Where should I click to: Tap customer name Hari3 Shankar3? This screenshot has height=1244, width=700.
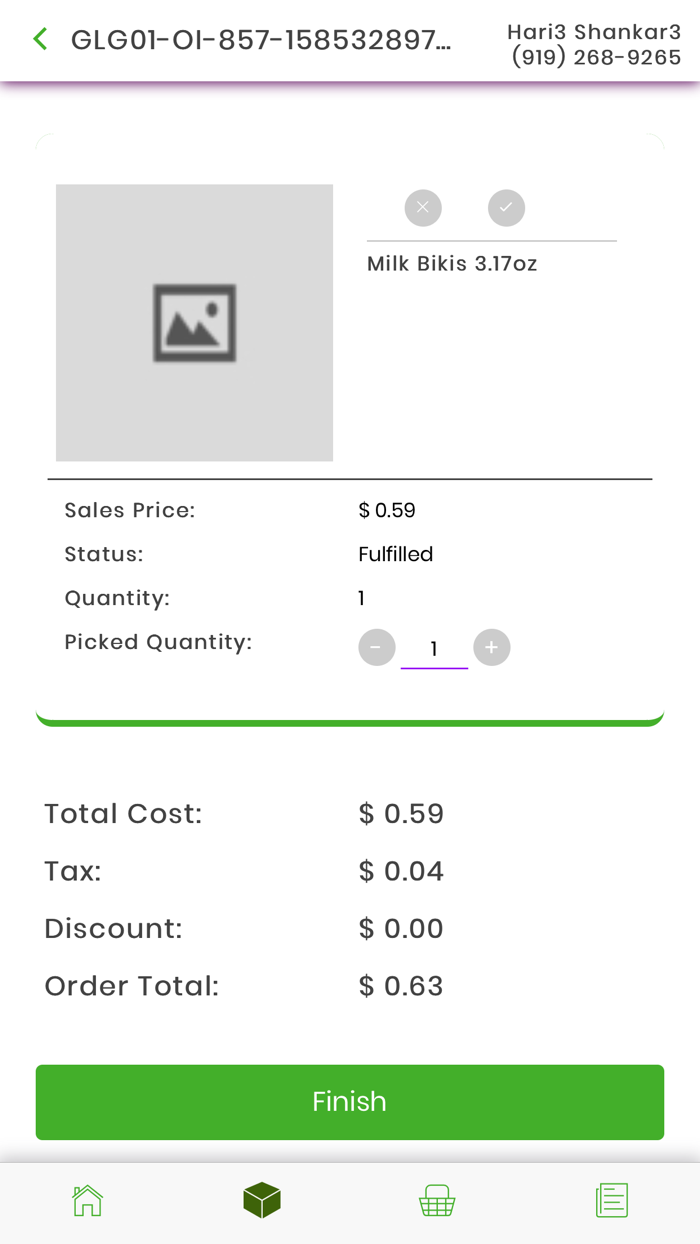coord(594,33)
